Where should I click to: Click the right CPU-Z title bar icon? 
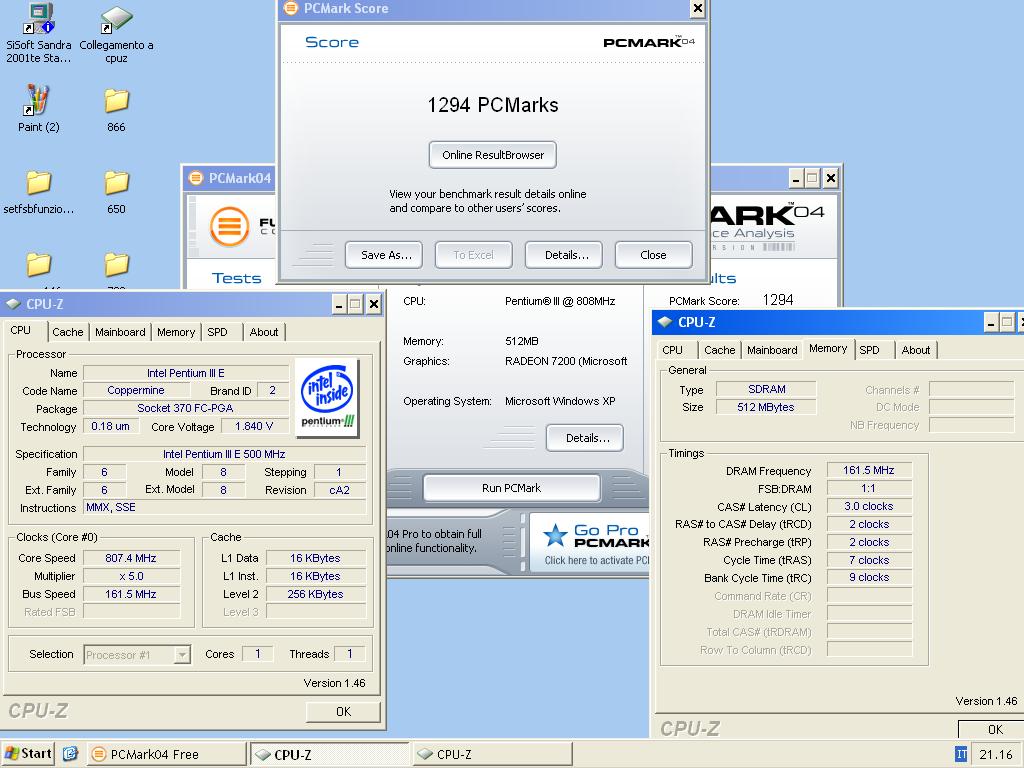(x=665, y=322)
